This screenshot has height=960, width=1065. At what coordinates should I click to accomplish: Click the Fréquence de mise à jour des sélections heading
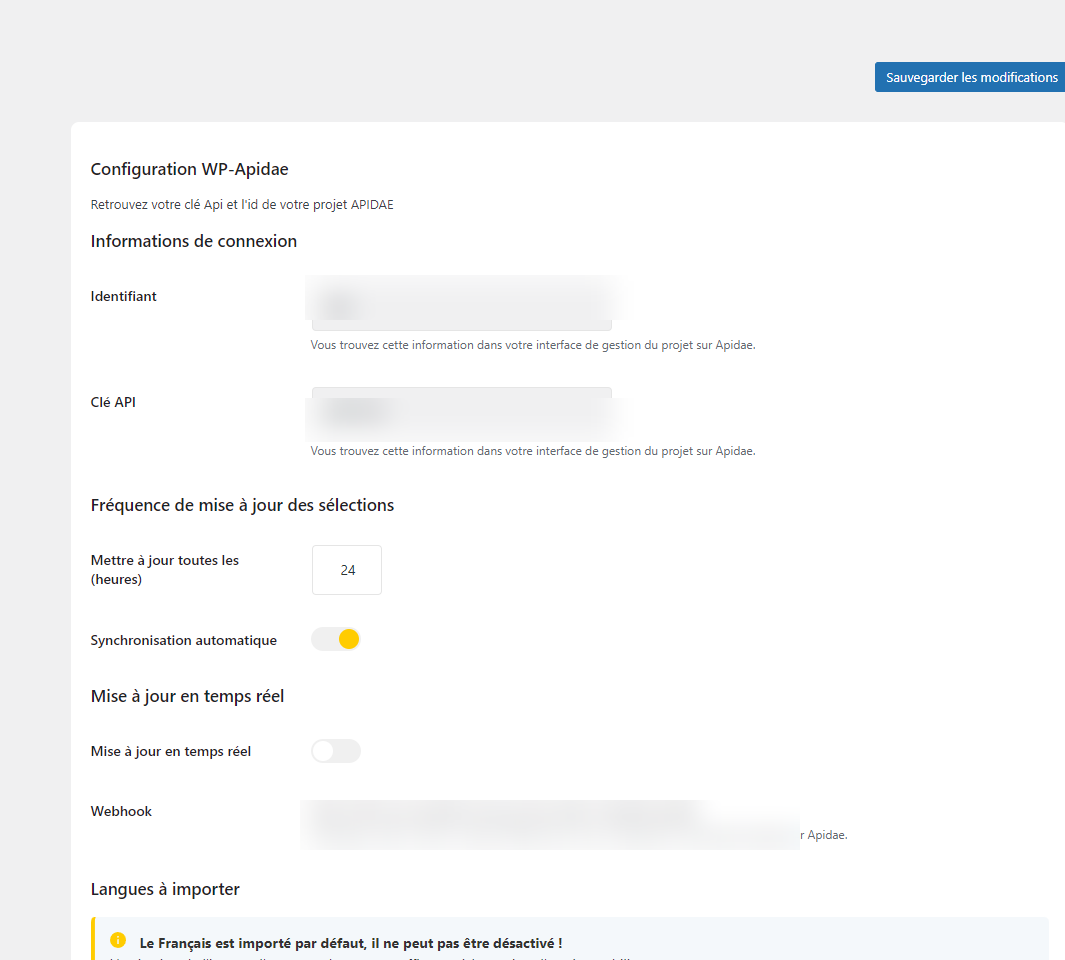click(242, 505)
